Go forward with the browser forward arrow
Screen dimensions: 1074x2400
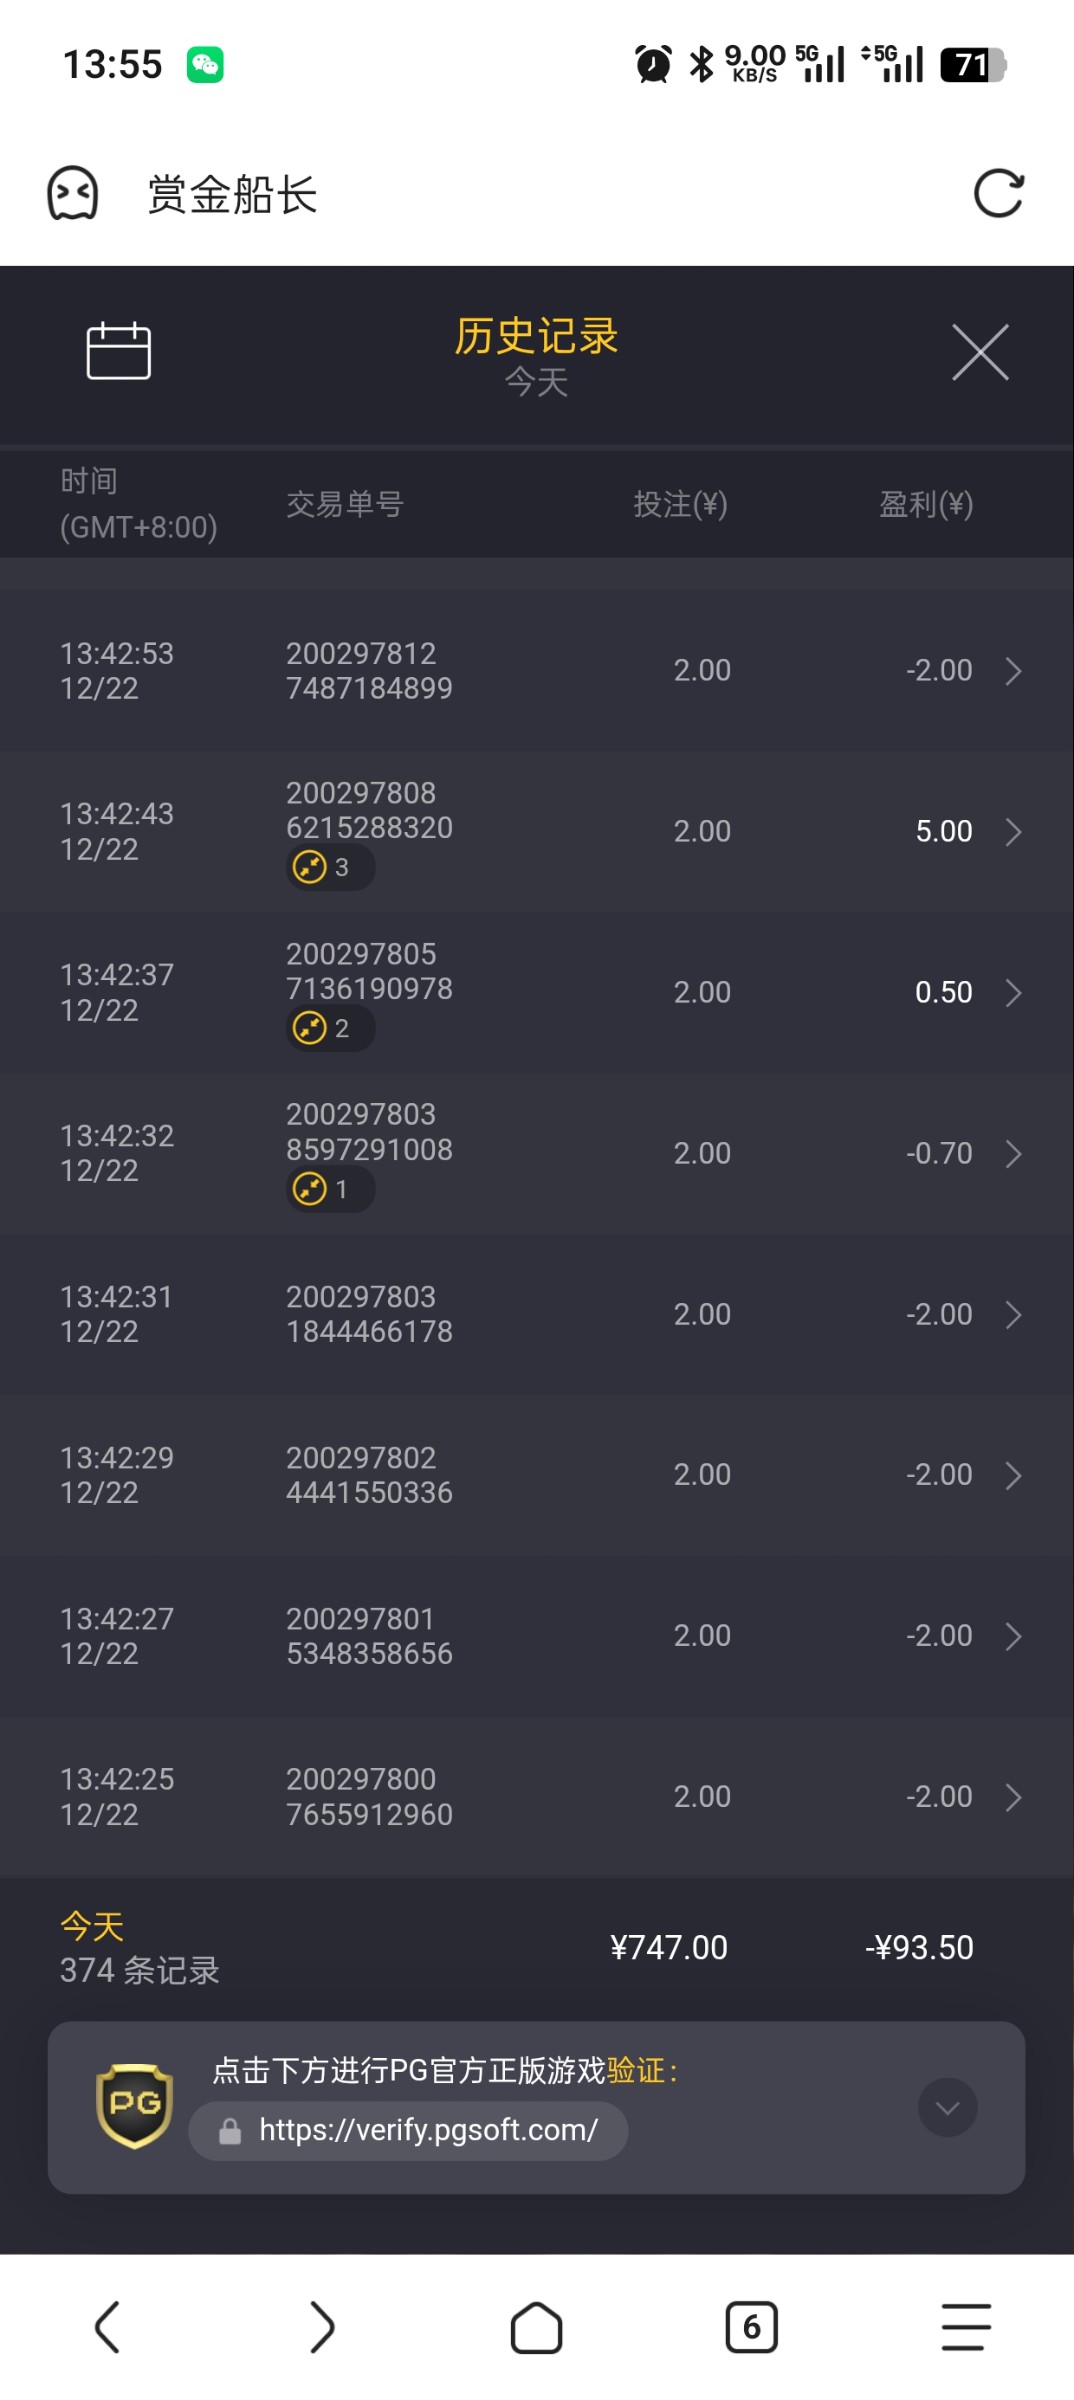[322, 2328]
